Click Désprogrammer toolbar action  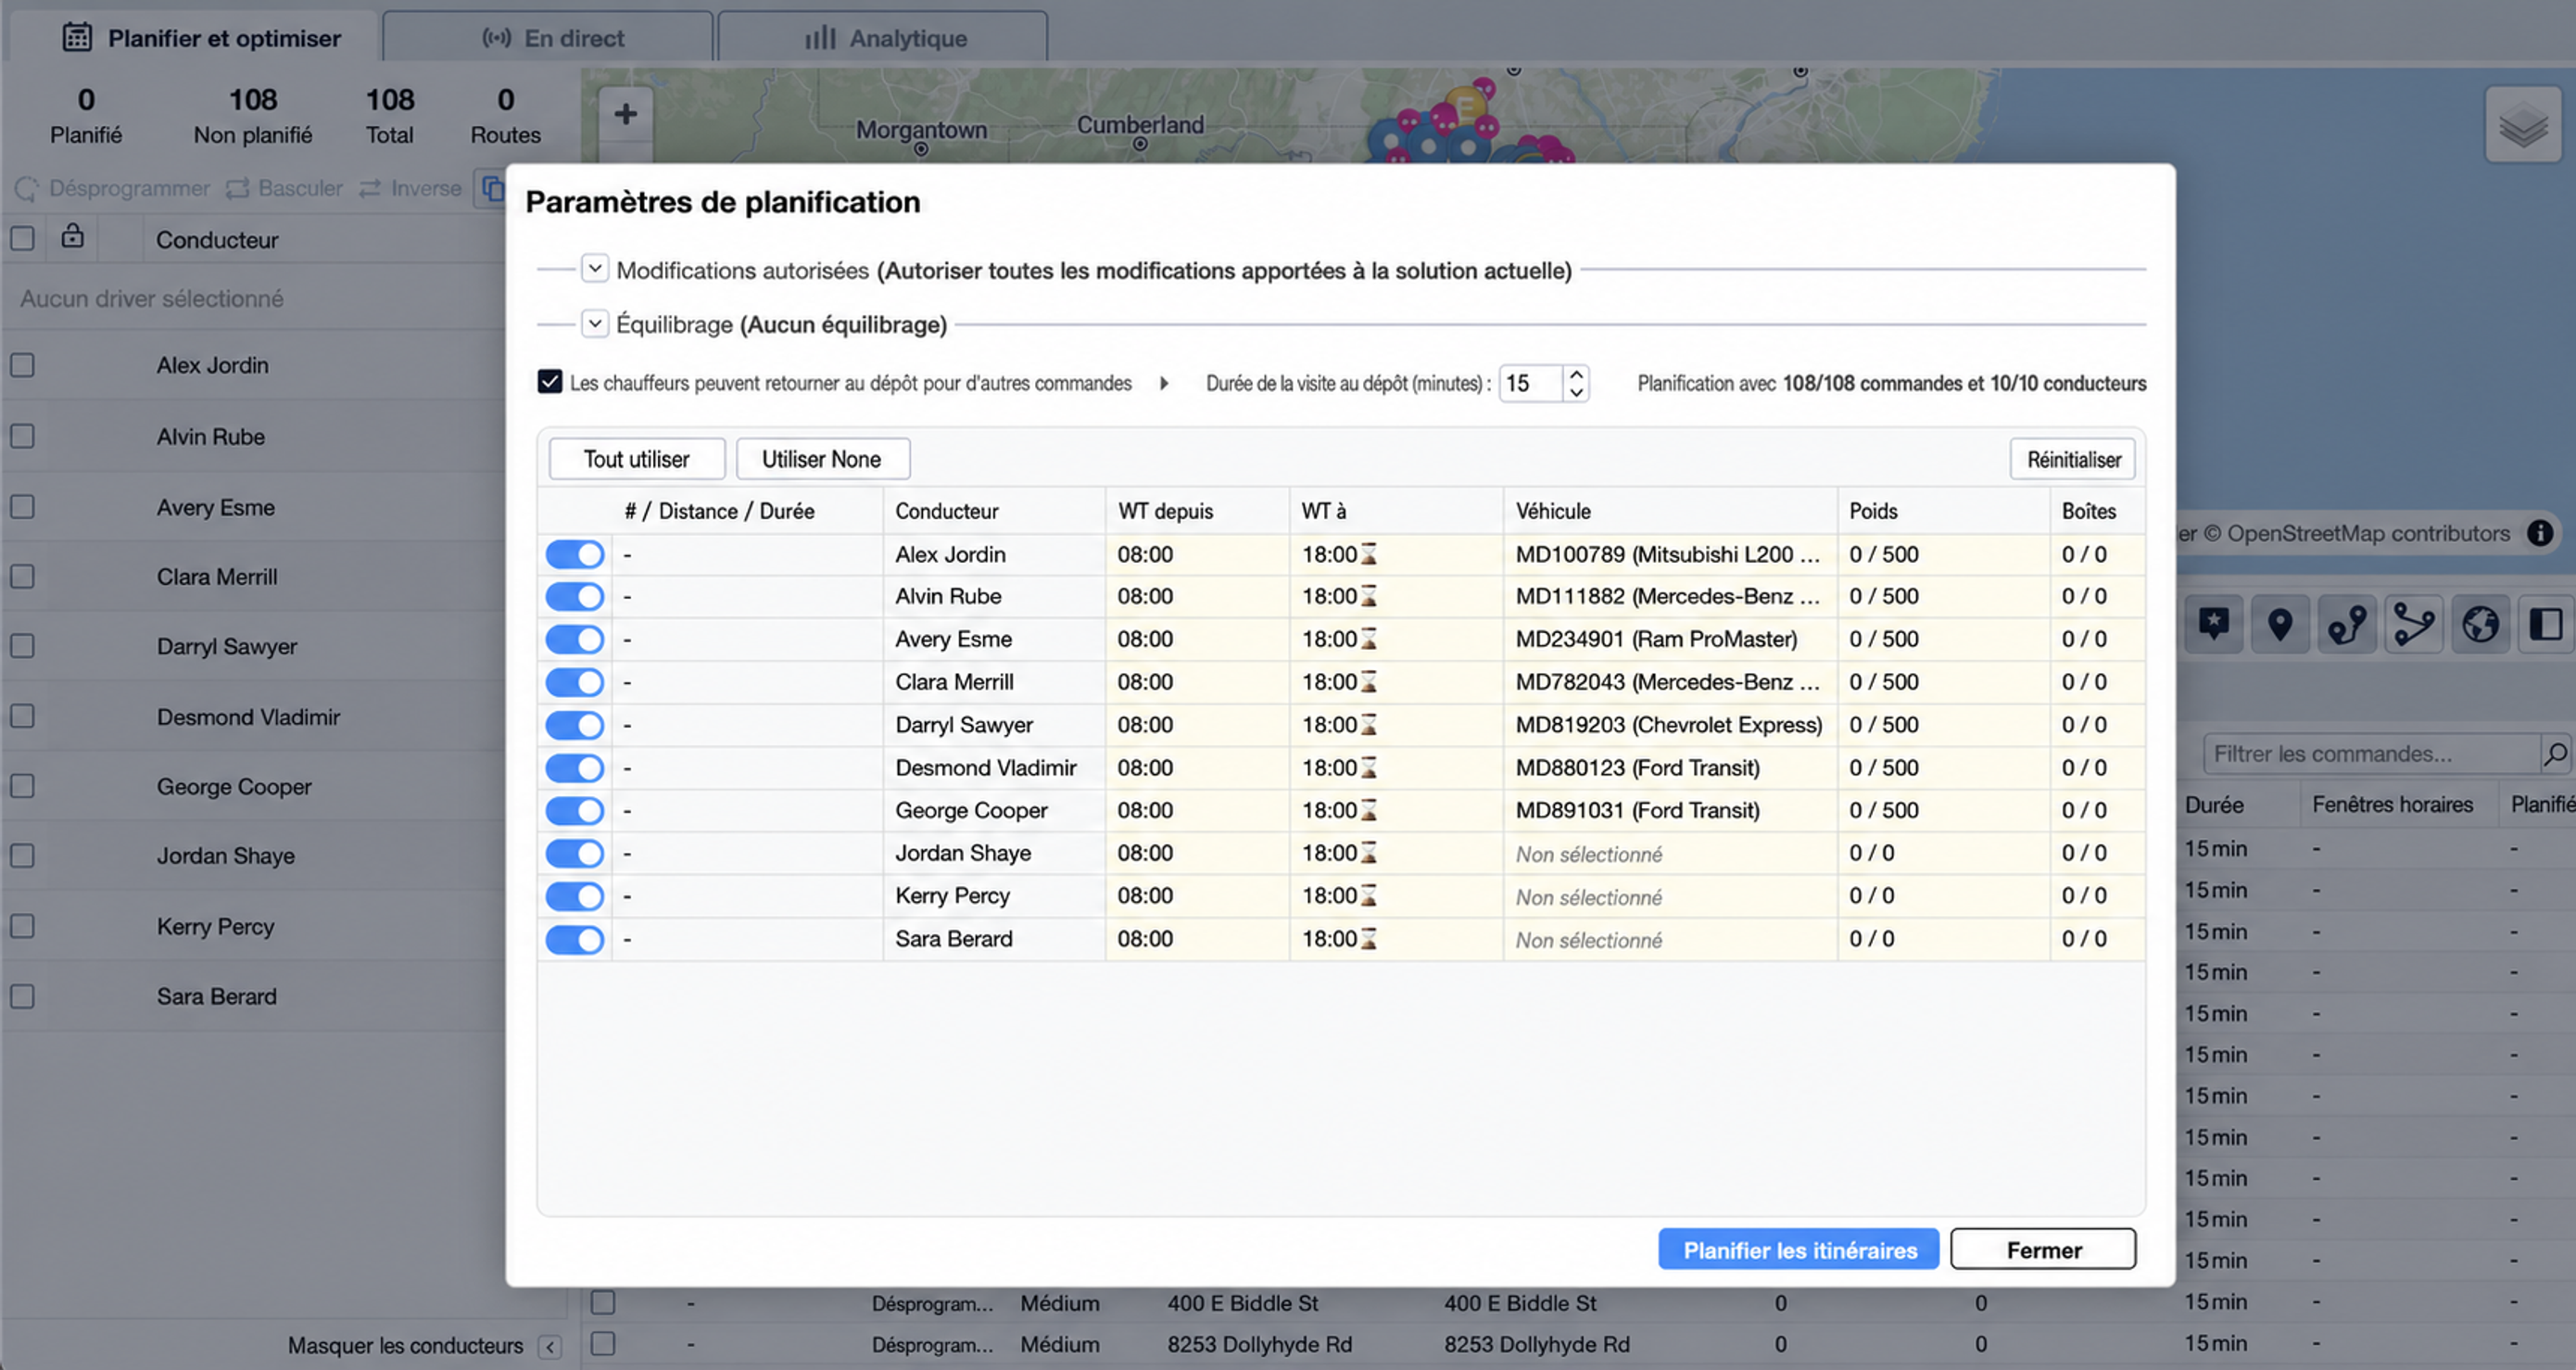coord(113,188)
